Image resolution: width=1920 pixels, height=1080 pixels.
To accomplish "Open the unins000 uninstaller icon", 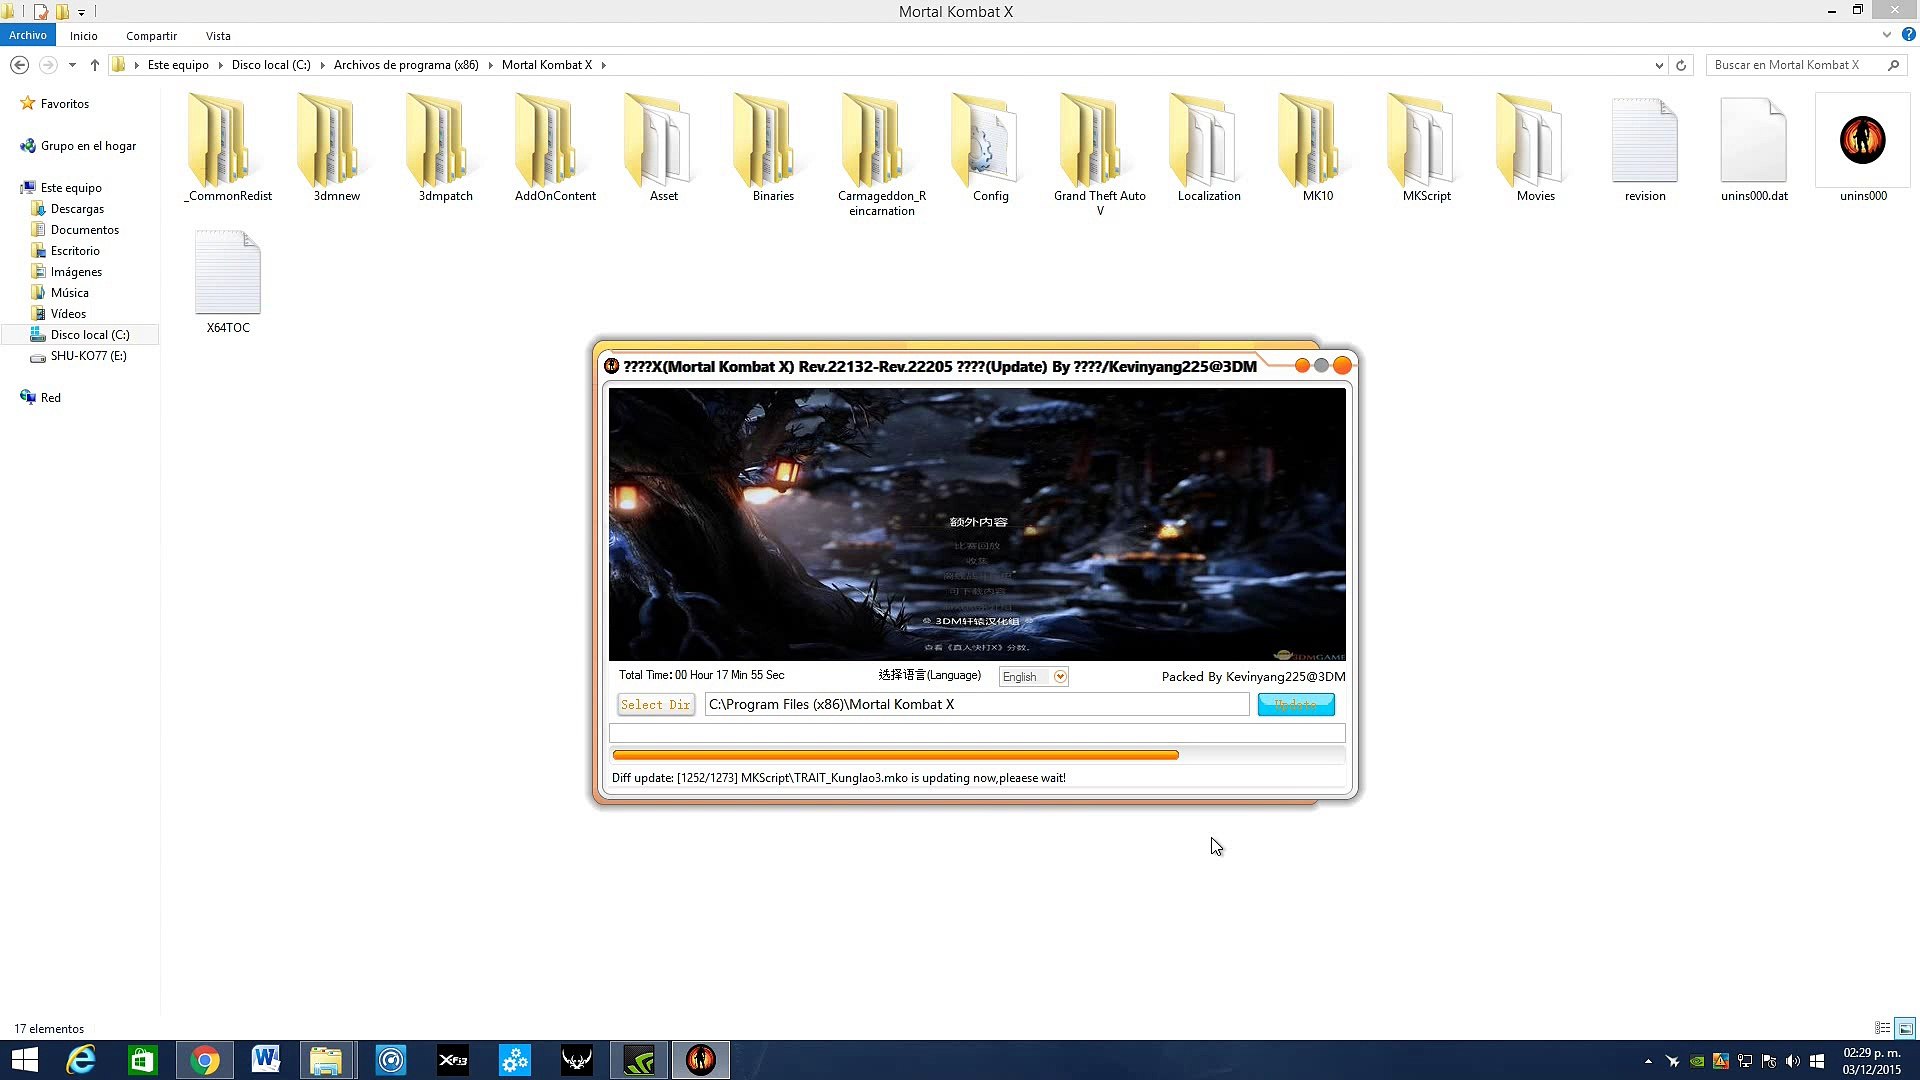I will click(1862, 142).
